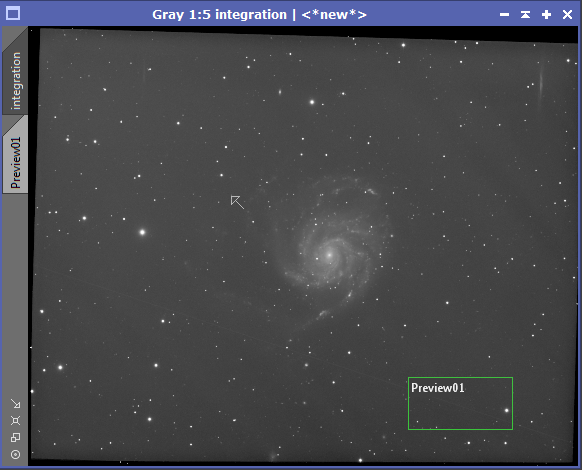582x470 pixels.
Task: Click the Preview01 label inside green rectangle
Action: pyautogui.click(x=438, y=388)
